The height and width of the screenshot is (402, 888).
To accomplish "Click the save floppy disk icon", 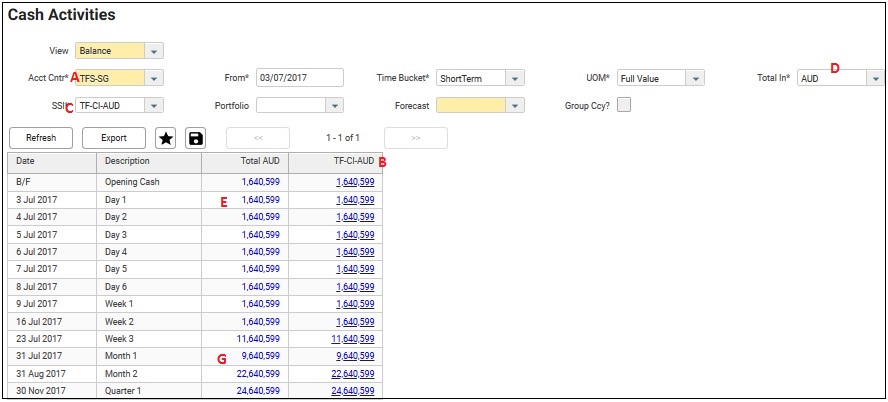I will pos(196,138).
